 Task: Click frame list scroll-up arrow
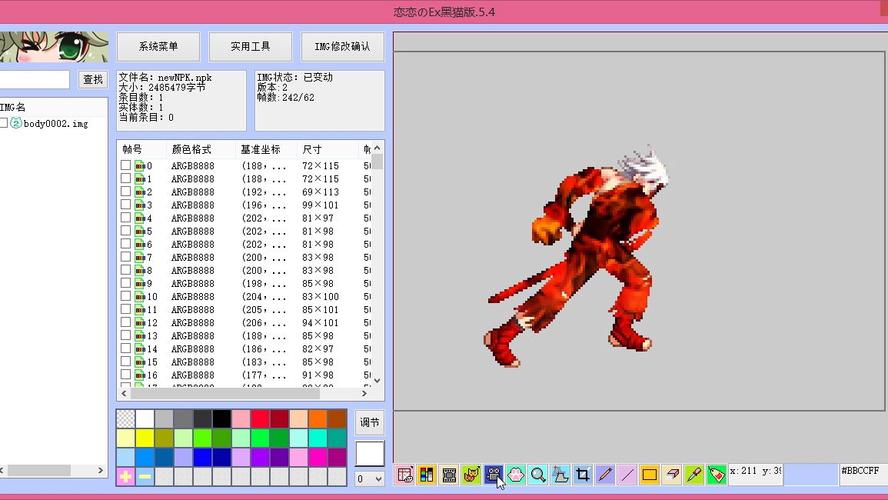377,148
